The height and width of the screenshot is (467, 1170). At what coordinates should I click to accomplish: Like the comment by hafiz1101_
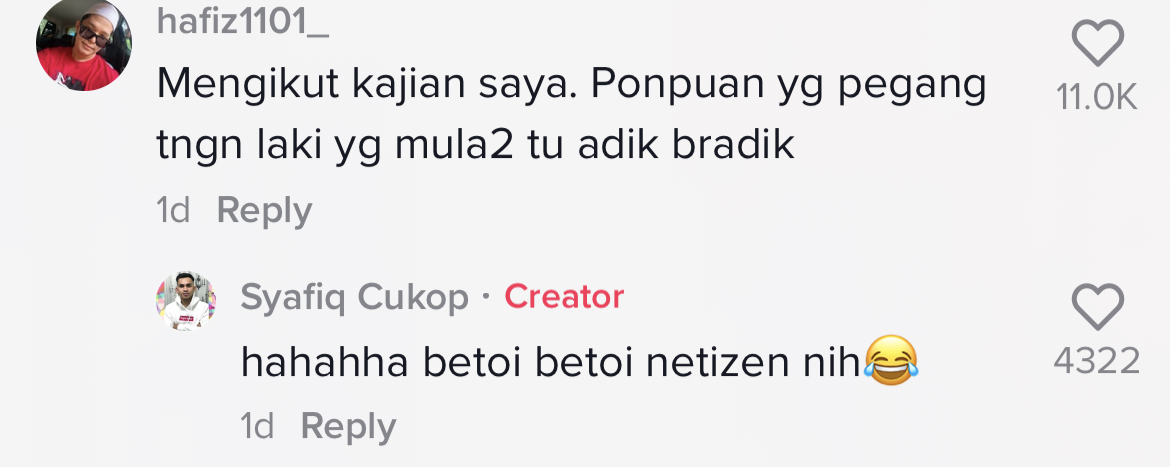1097,44
